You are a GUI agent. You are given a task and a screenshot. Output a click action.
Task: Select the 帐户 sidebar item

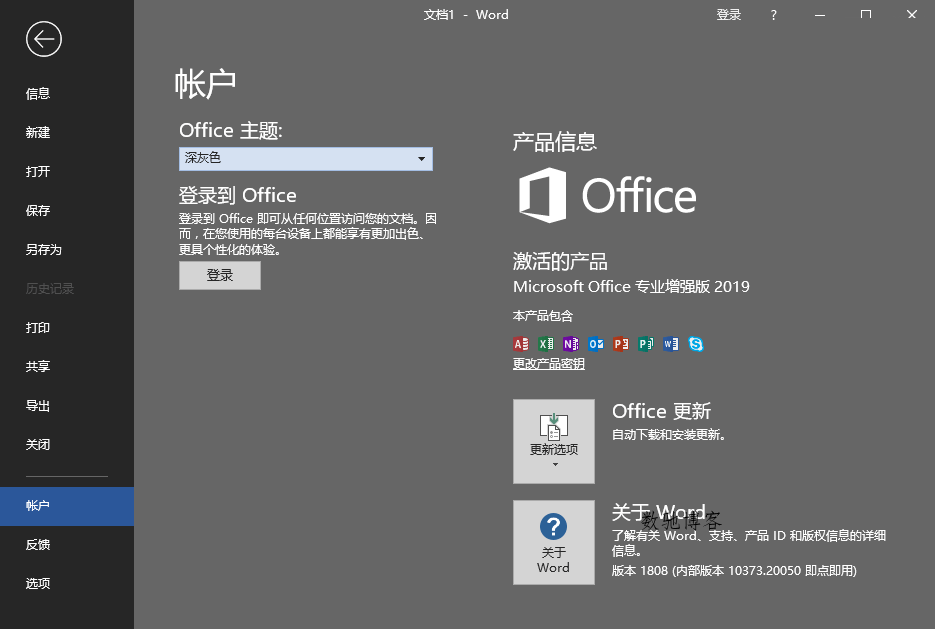pos(67,506)
